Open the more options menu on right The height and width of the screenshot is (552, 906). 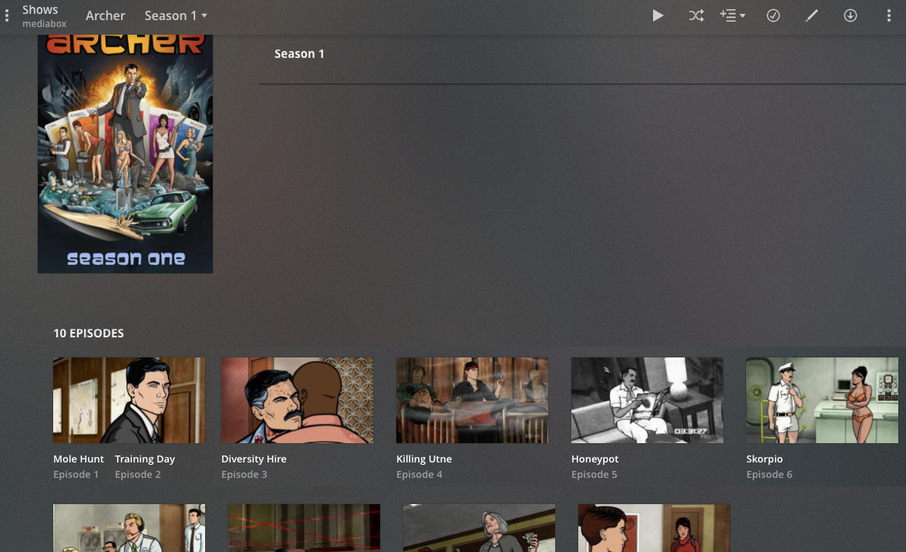pyautogui.click(x=889, y=16)
